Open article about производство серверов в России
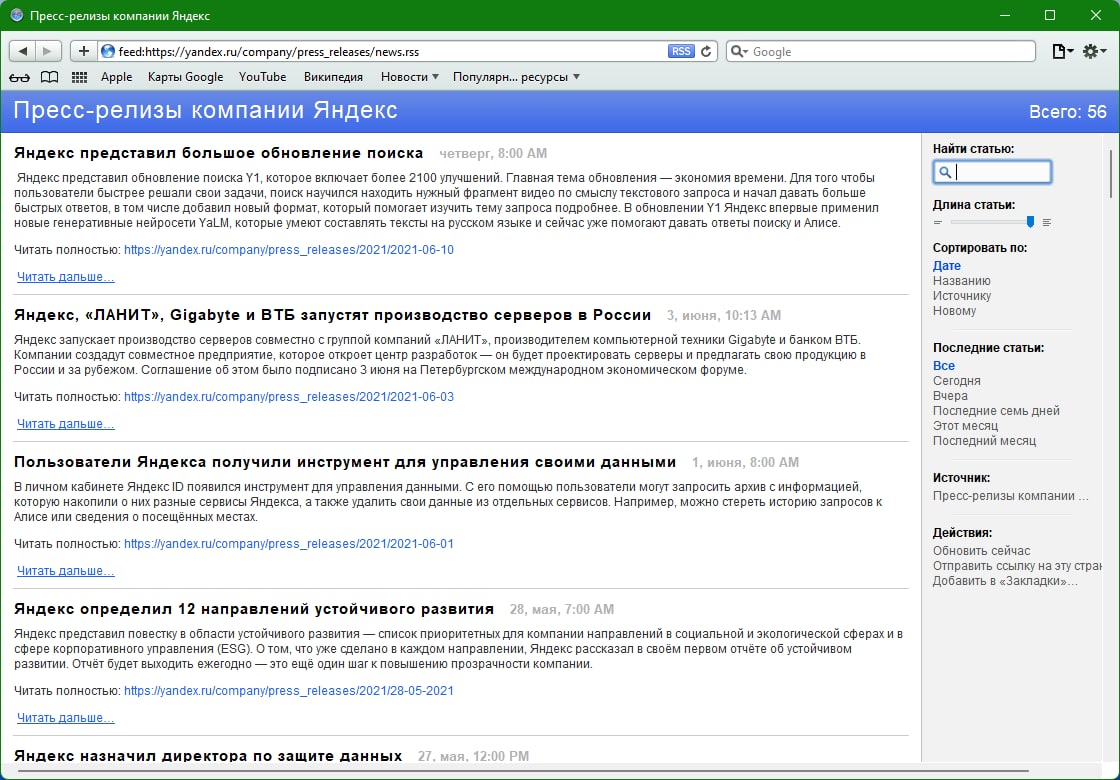1120x780 pixels. (x=332, y=315)
